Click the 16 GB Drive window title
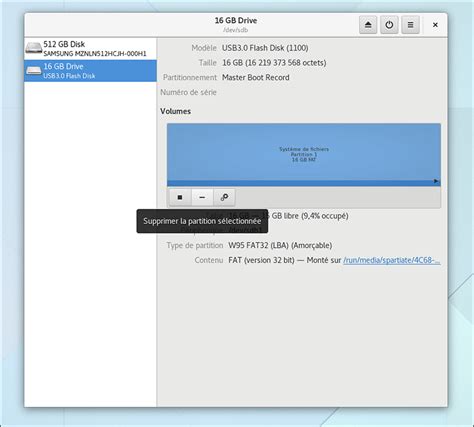 tap(236, 21)
